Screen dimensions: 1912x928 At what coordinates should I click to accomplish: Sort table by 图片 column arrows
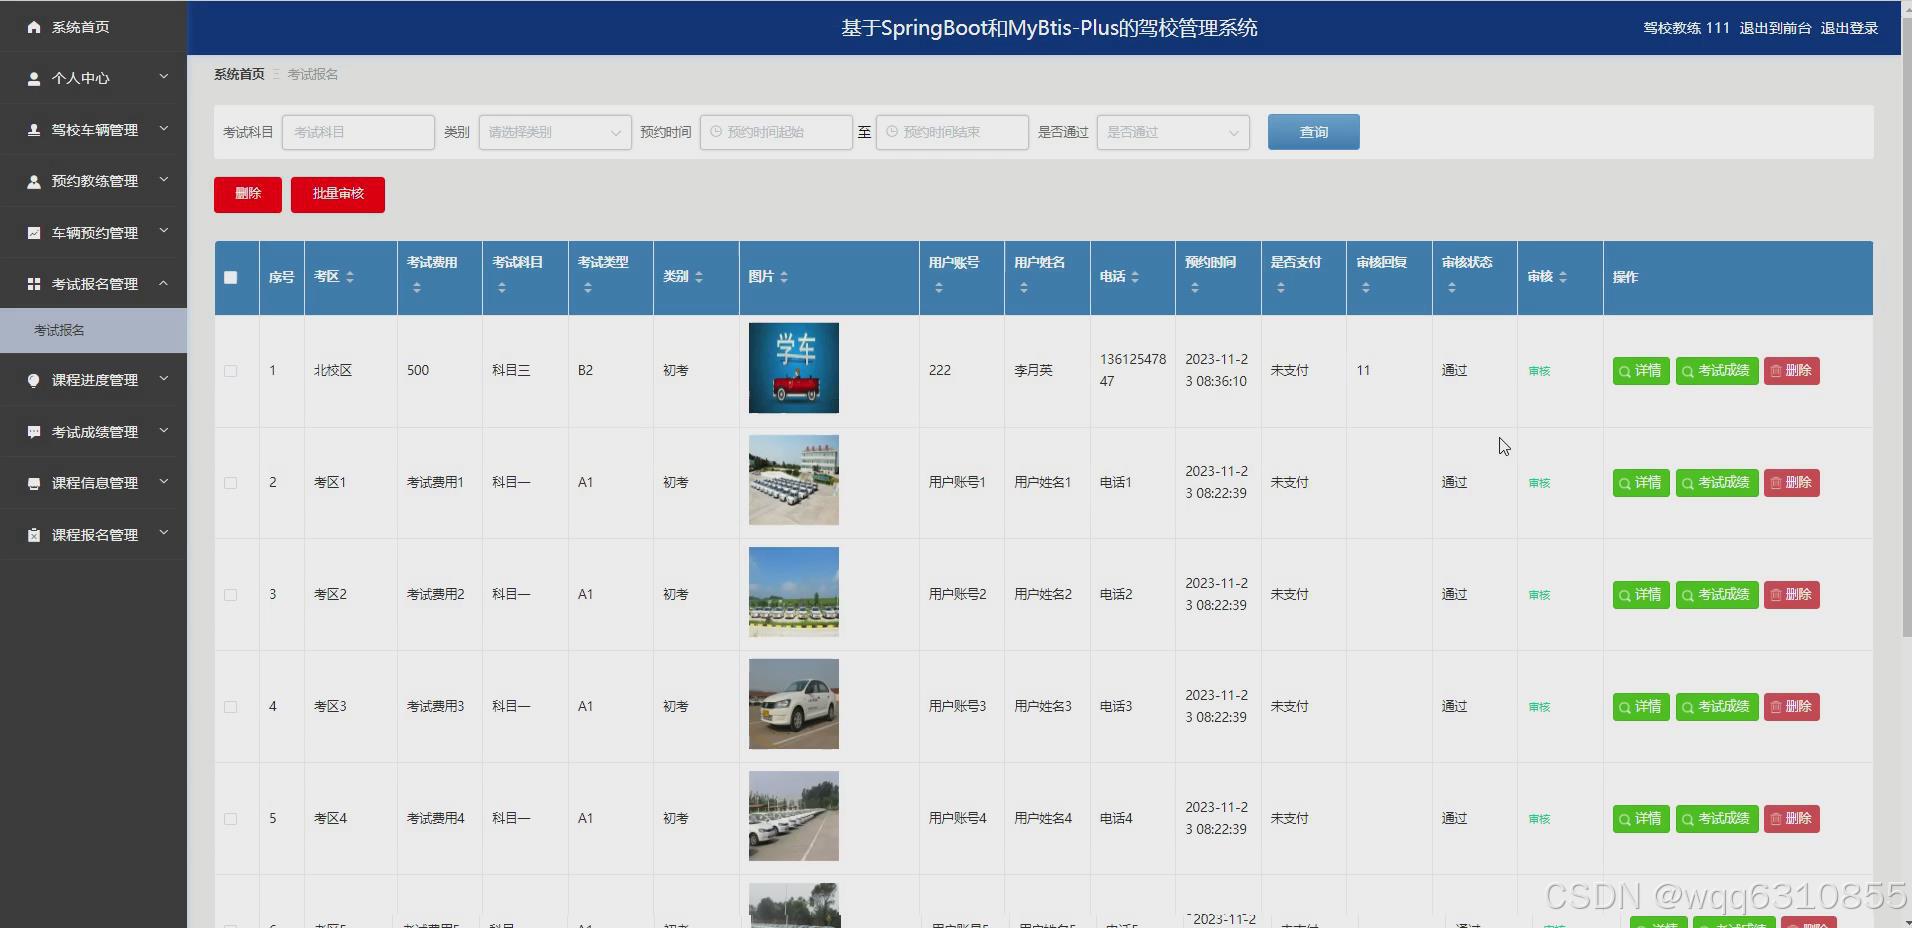click(x=784, y=277)
